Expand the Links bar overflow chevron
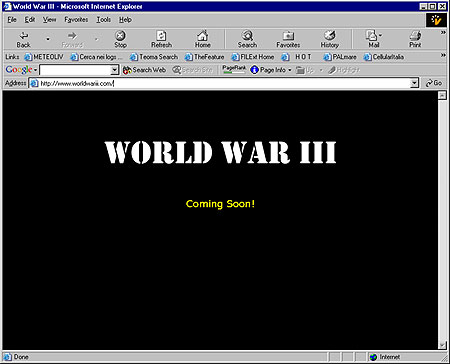This screenshot has width=450, height=364. 443,55
